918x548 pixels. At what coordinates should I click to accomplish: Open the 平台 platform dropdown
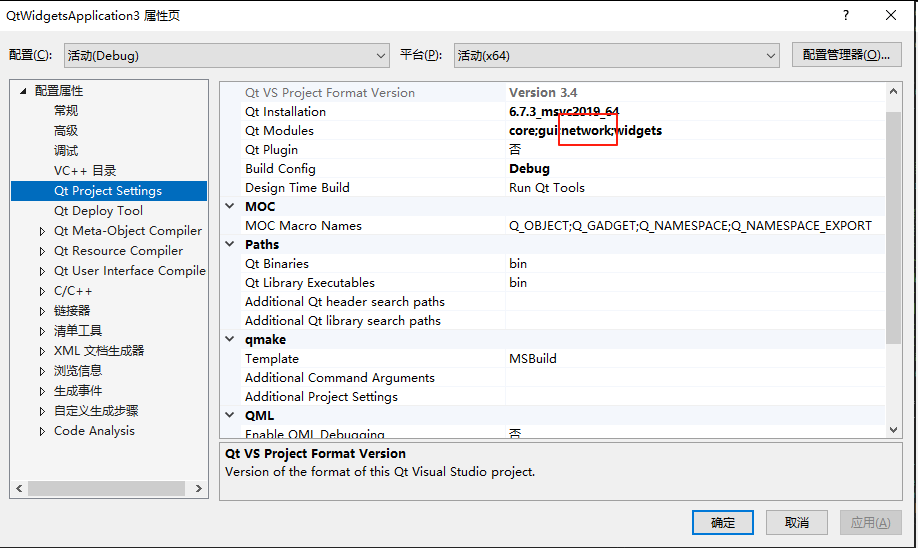click(x=616, y=56)
